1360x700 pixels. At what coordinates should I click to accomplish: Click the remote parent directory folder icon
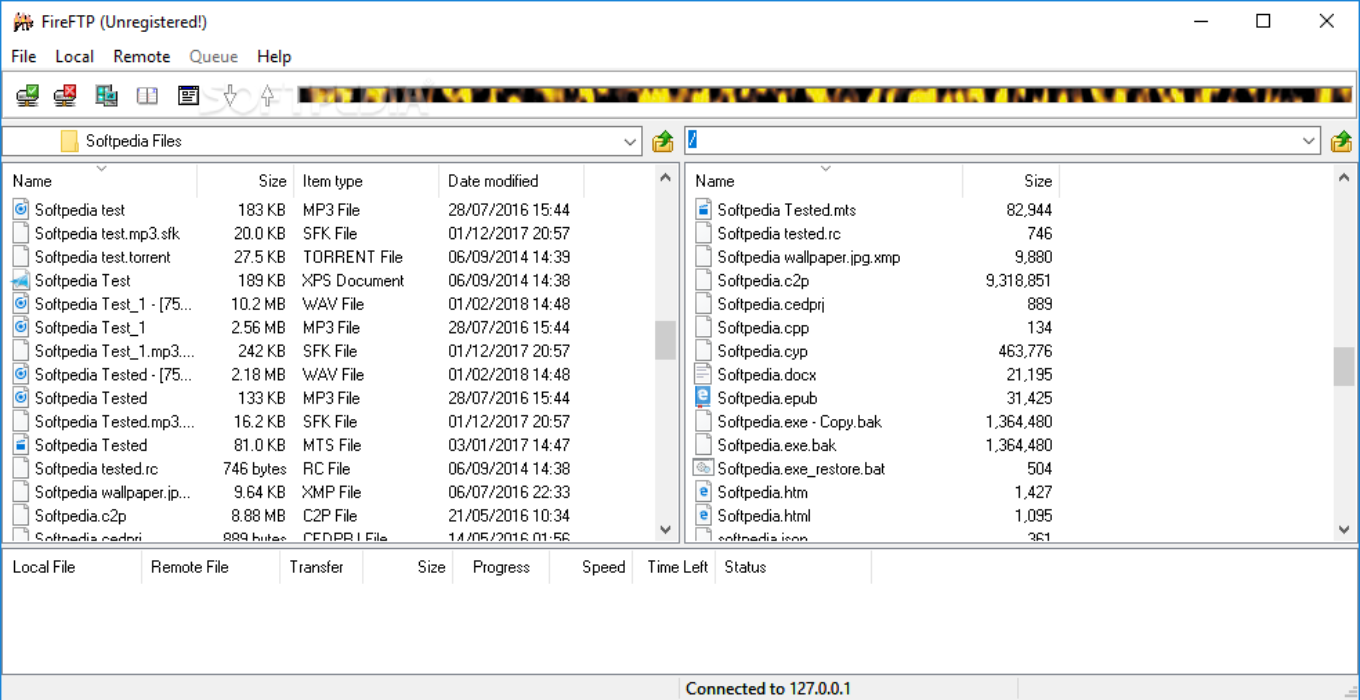tap(1341, 140)
